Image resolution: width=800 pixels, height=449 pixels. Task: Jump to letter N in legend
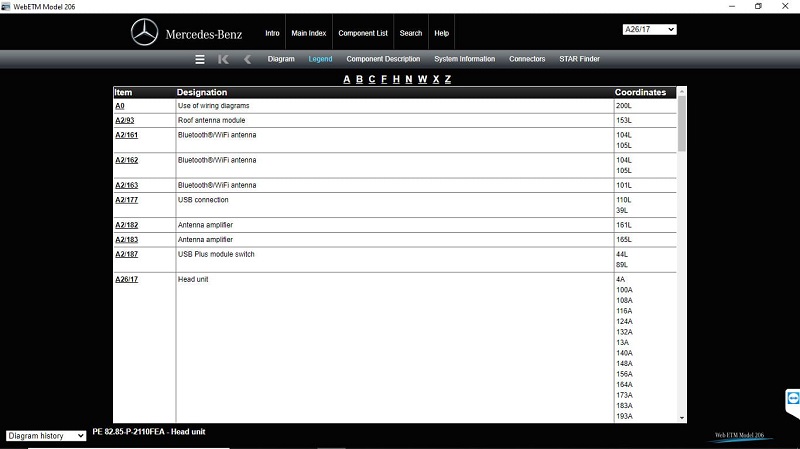click(x=409, y=79)
